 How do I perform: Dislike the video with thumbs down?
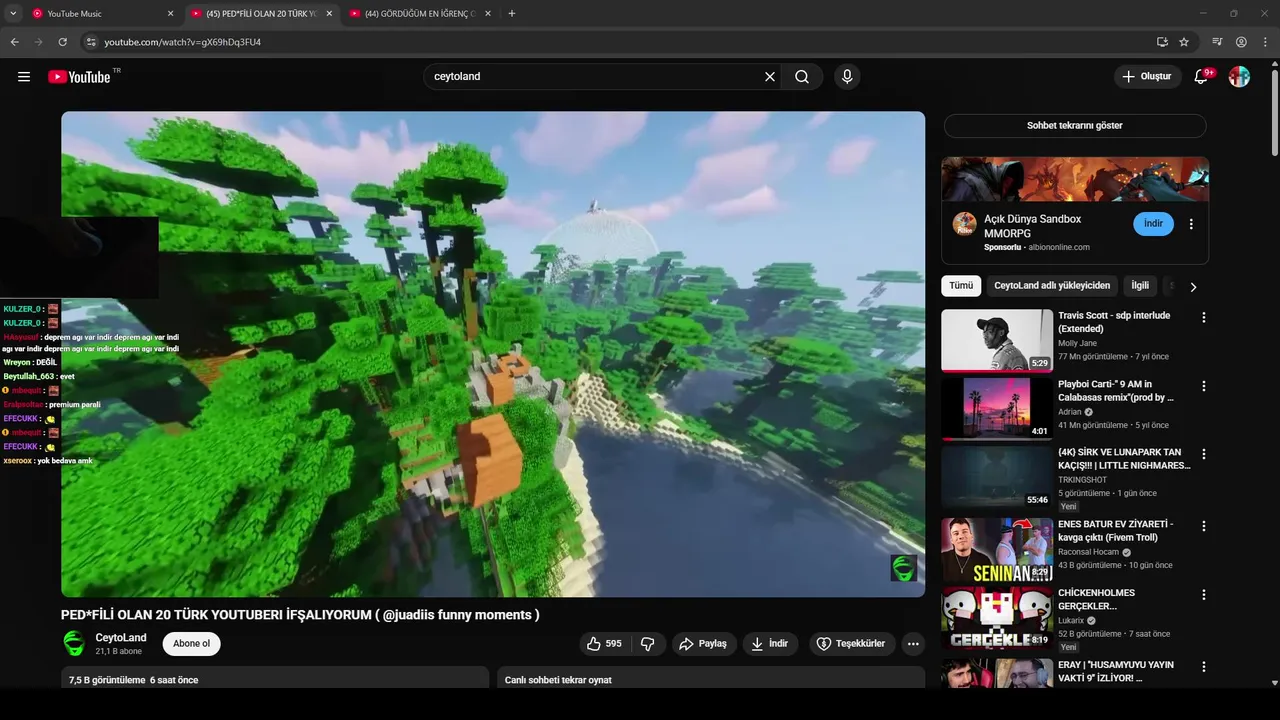(x=648, y=644)
